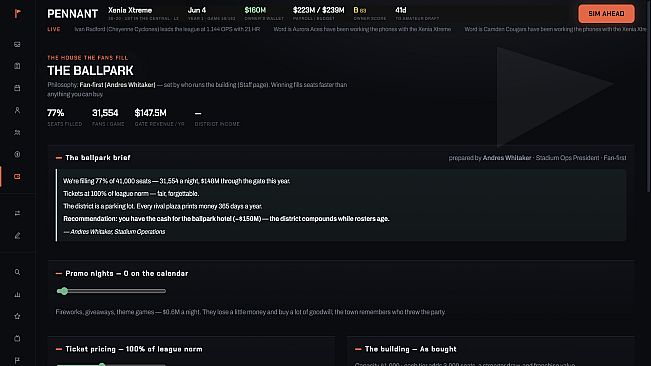
Task: Open the single person icon in sidebar
Action: click(x=17, y=110)
